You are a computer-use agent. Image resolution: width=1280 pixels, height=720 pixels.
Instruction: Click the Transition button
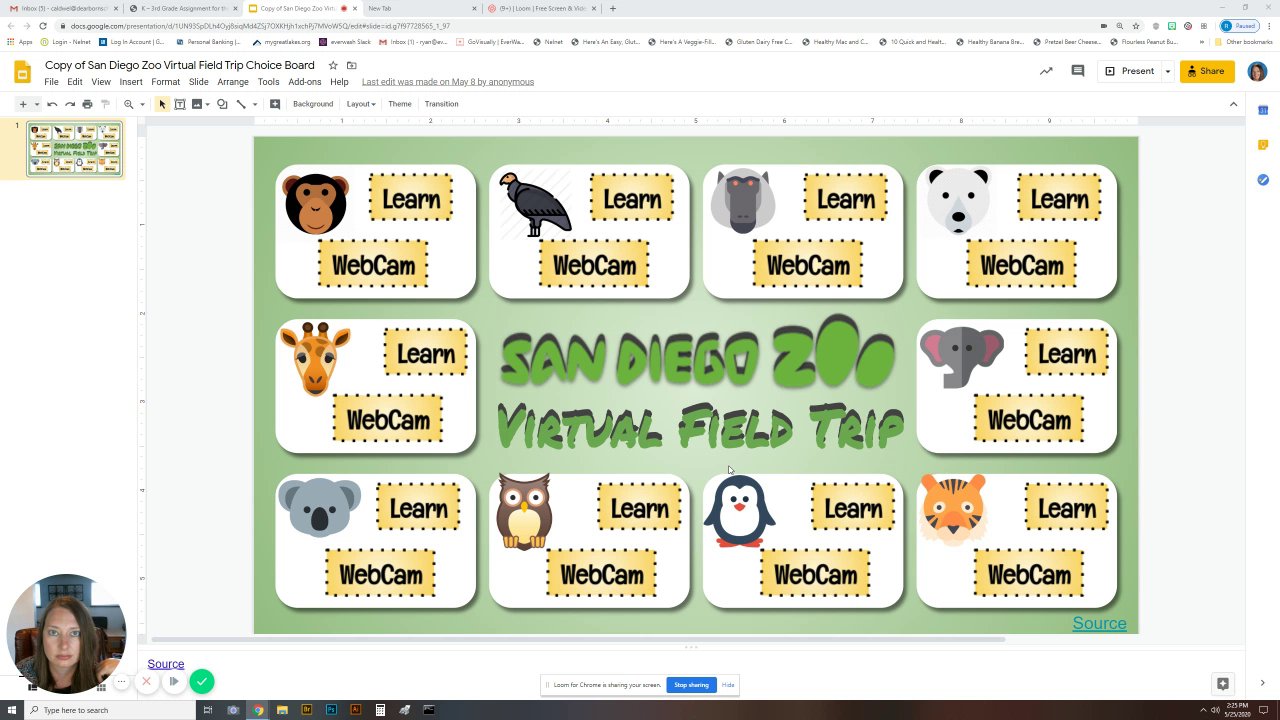[441, 104]
